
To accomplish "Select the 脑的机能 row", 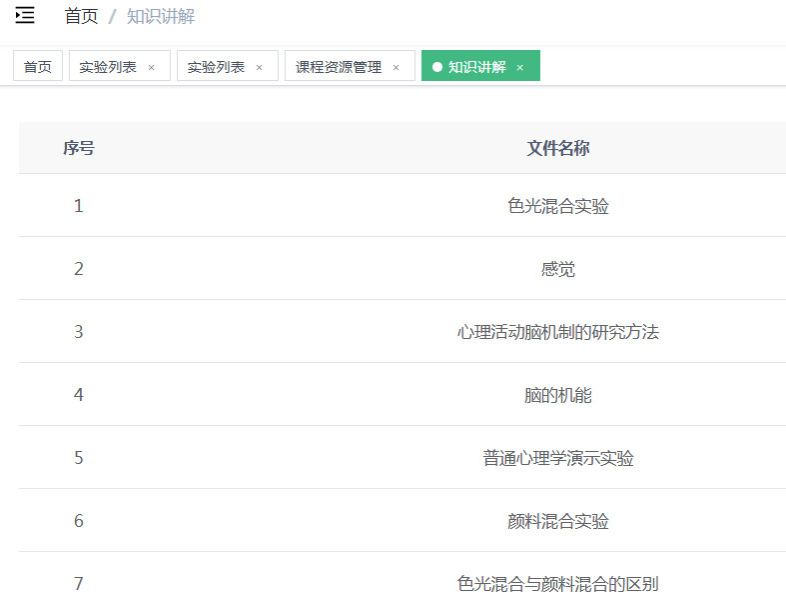I will click(x=558, y=395).
